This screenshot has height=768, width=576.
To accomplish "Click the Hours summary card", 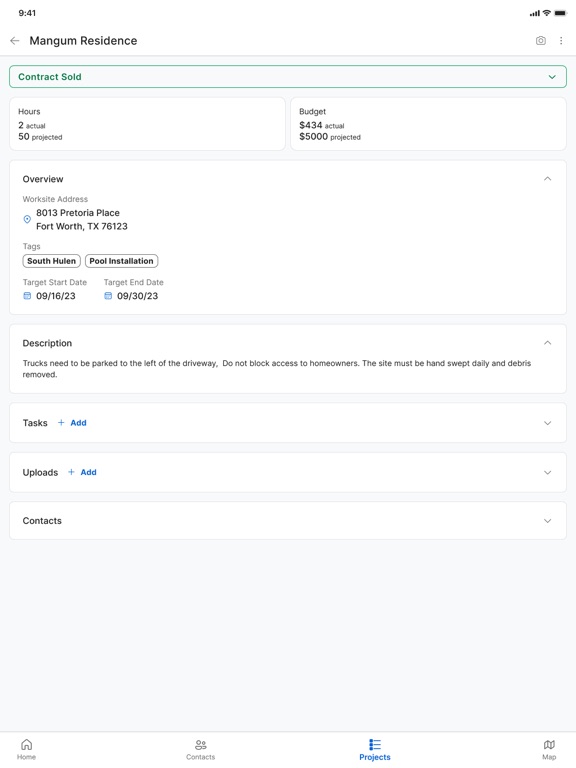I will point(147,124).
